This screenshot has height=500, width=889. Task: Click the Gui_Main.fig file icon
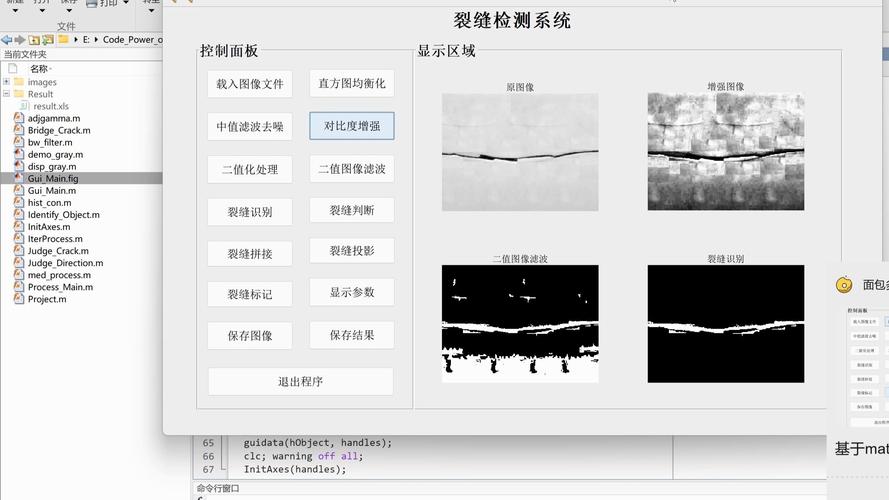coord(19,178)
